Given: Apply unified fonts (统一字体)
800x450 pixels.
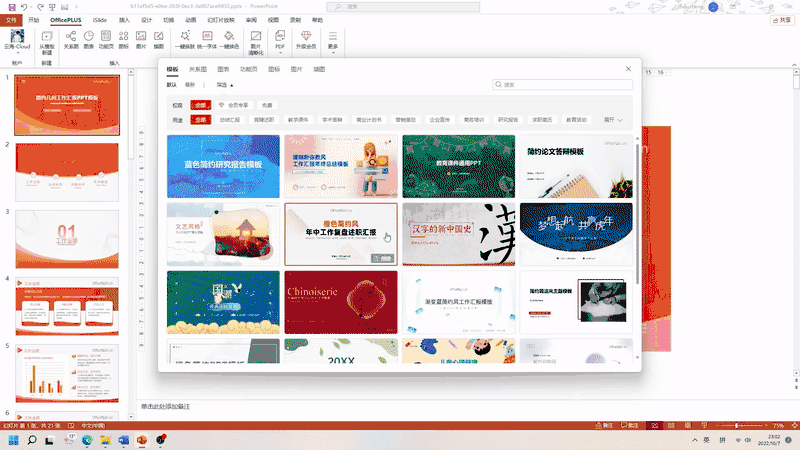Looking at the screenshot, I should coord(207,40).
